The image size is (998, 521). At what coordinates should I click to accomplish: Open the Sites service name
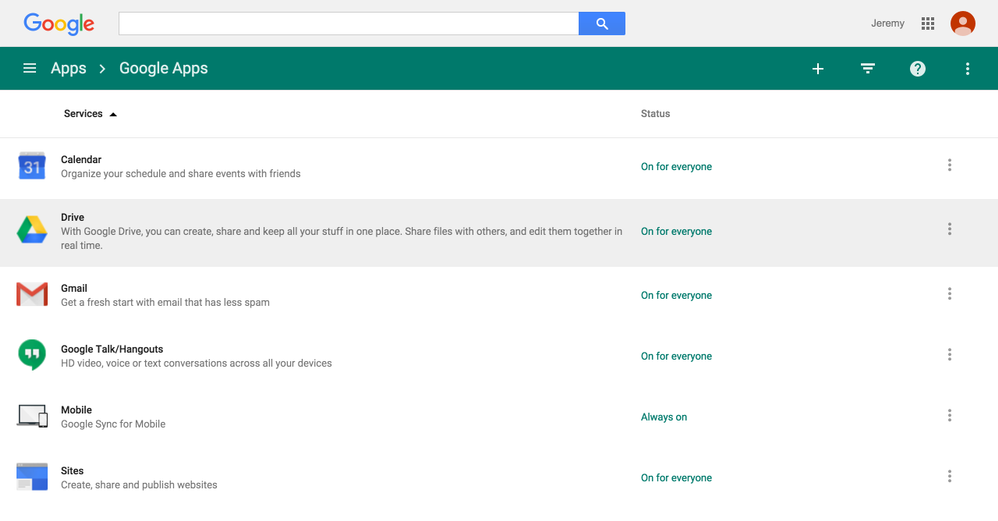(x=72, y=471)
